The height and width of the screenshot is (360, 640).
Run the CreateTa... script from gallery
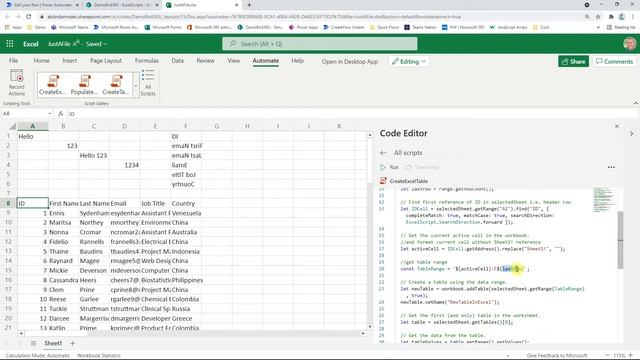(x=116, y=85)
